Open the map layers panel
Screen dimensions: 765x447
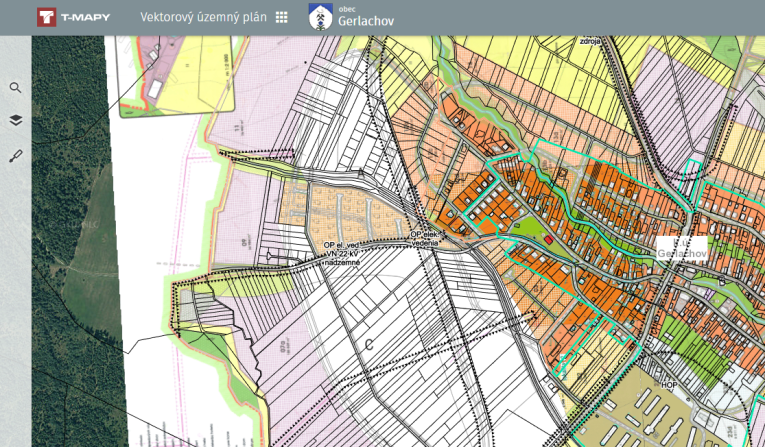pyautogui.click(x=16, y=120)
